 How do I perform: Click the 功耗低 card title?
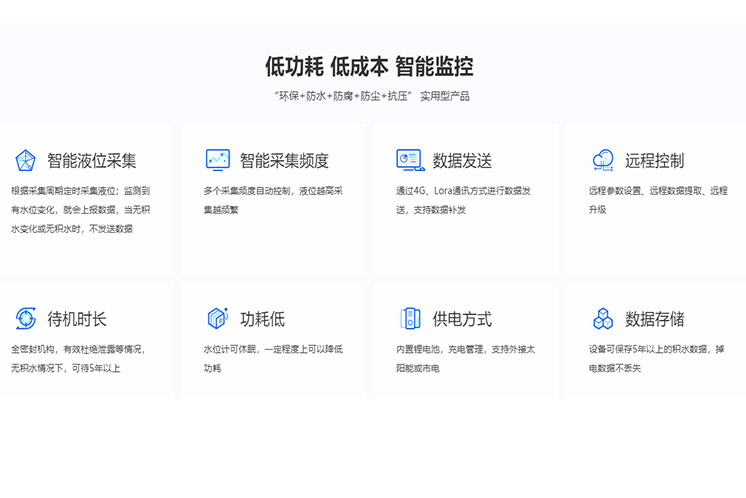coord(262,320)
